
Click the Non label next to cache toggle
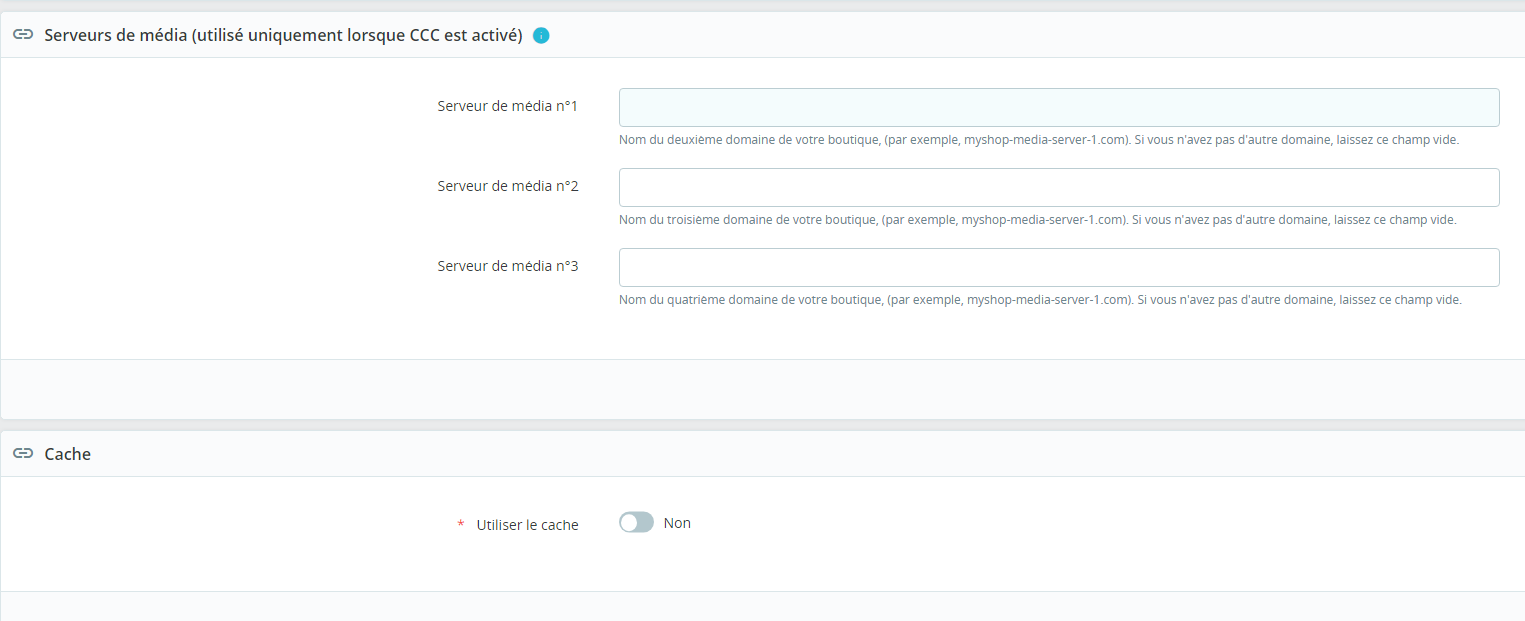677,523
